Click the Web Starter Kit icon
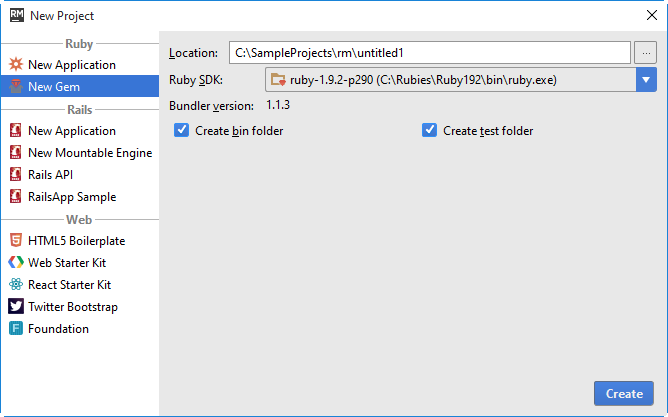The image size is (668, 417). 16,262
